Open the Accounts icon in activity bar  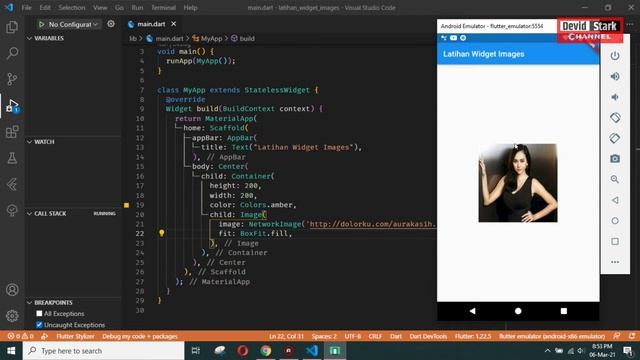pyautogui.click(x=12, y=290)
